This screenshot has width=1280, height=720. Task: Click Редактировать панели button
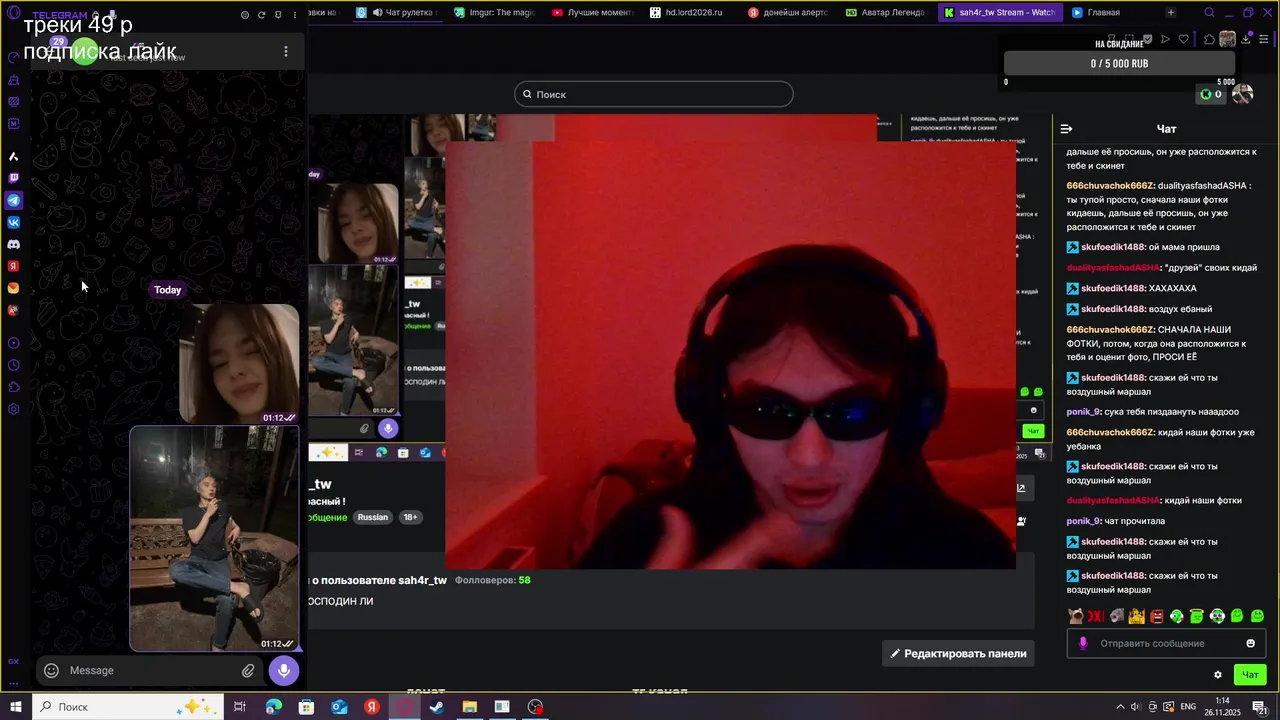coord(958,654)
